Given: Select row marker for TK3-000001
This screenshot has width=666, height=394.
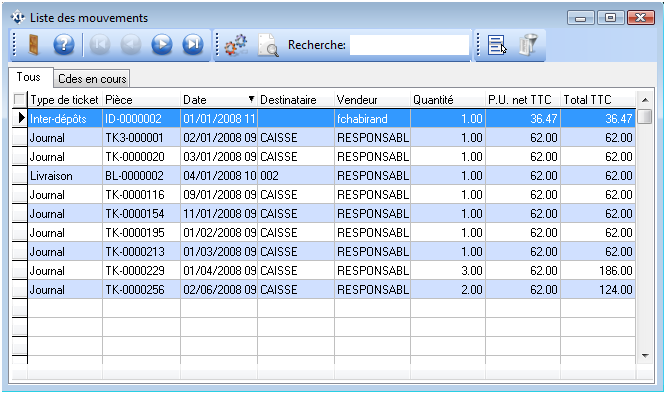Looking at the screenshot, I should pyautogui.click(x=20, y=138).
